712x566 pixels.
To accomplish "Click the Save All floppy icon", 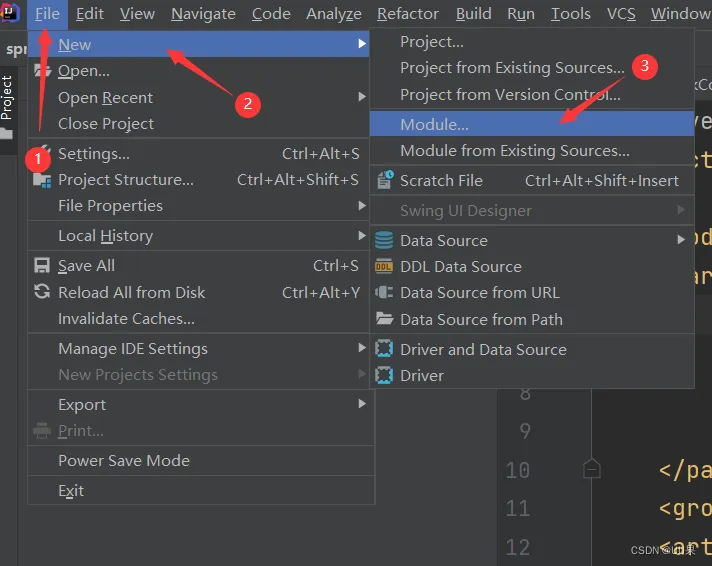I will pyautogui.click(x=42, y=266).
